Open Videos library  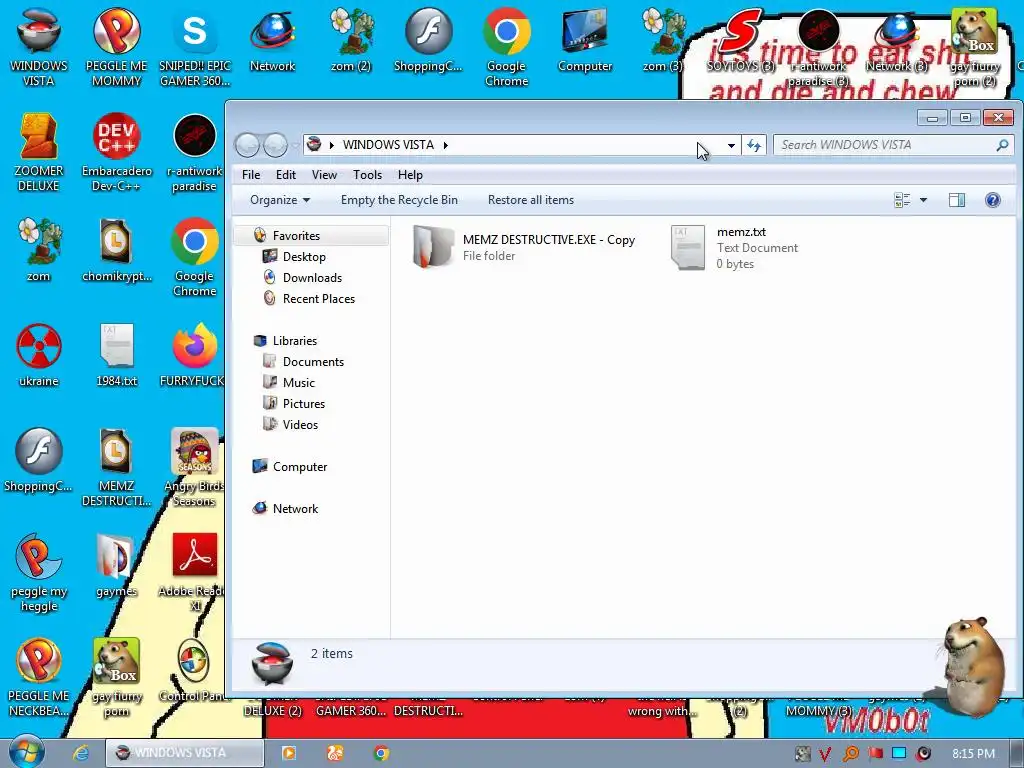coord(300,424)
